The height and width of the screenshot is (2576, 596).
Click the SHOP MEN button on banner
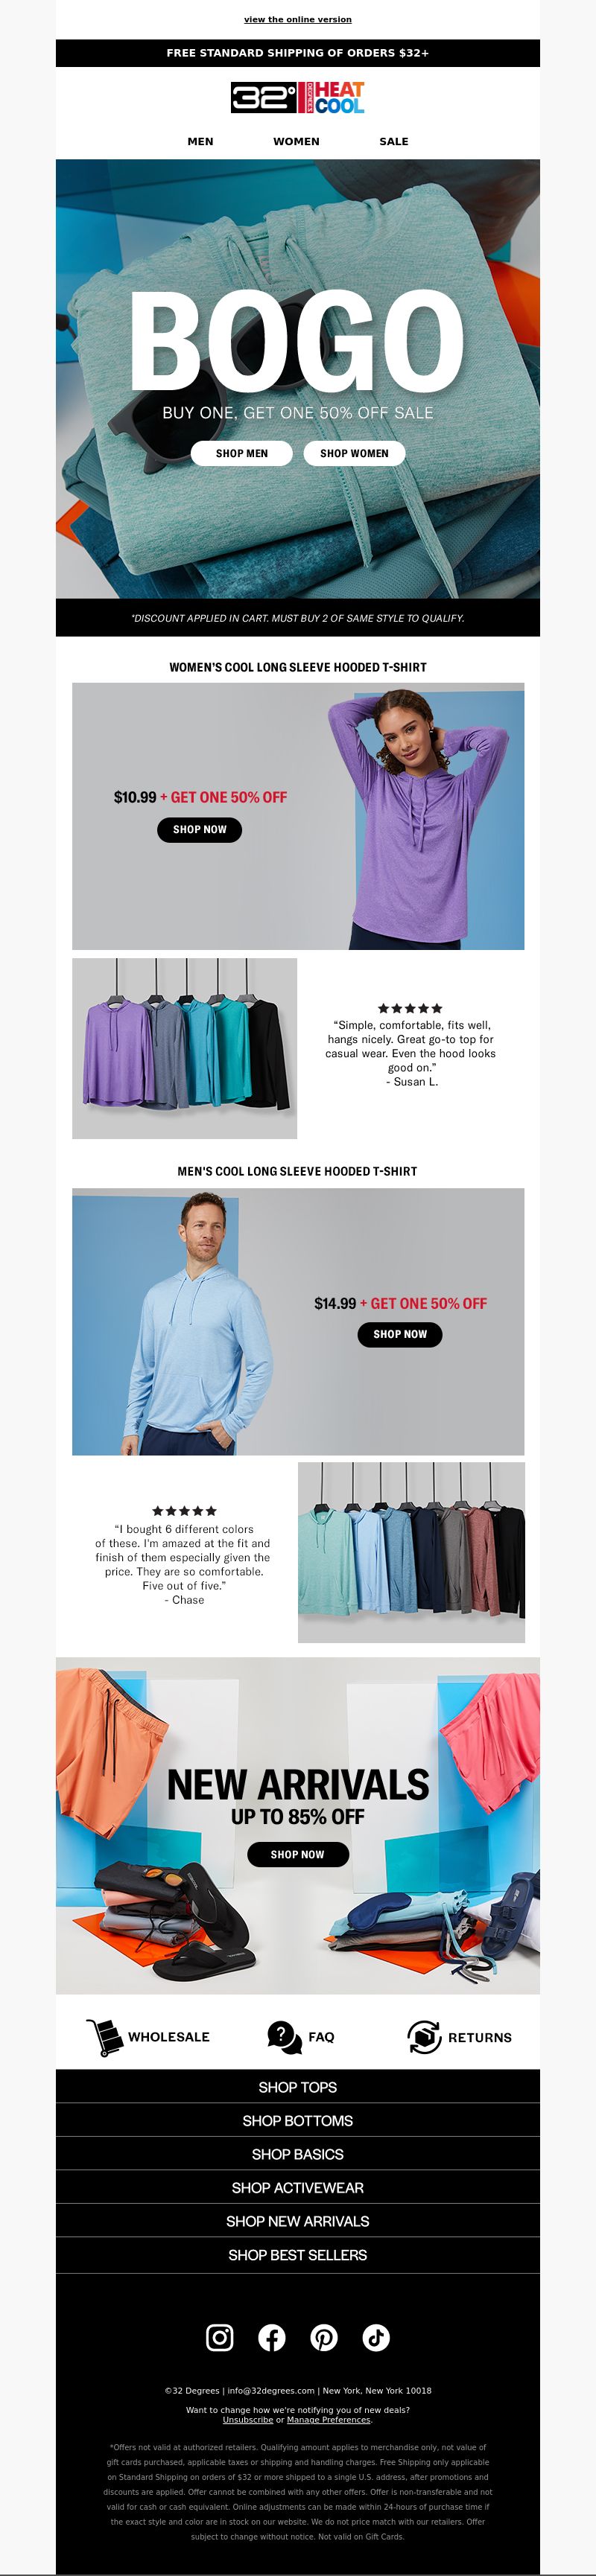pyautogui.click(x=242, y=453)
